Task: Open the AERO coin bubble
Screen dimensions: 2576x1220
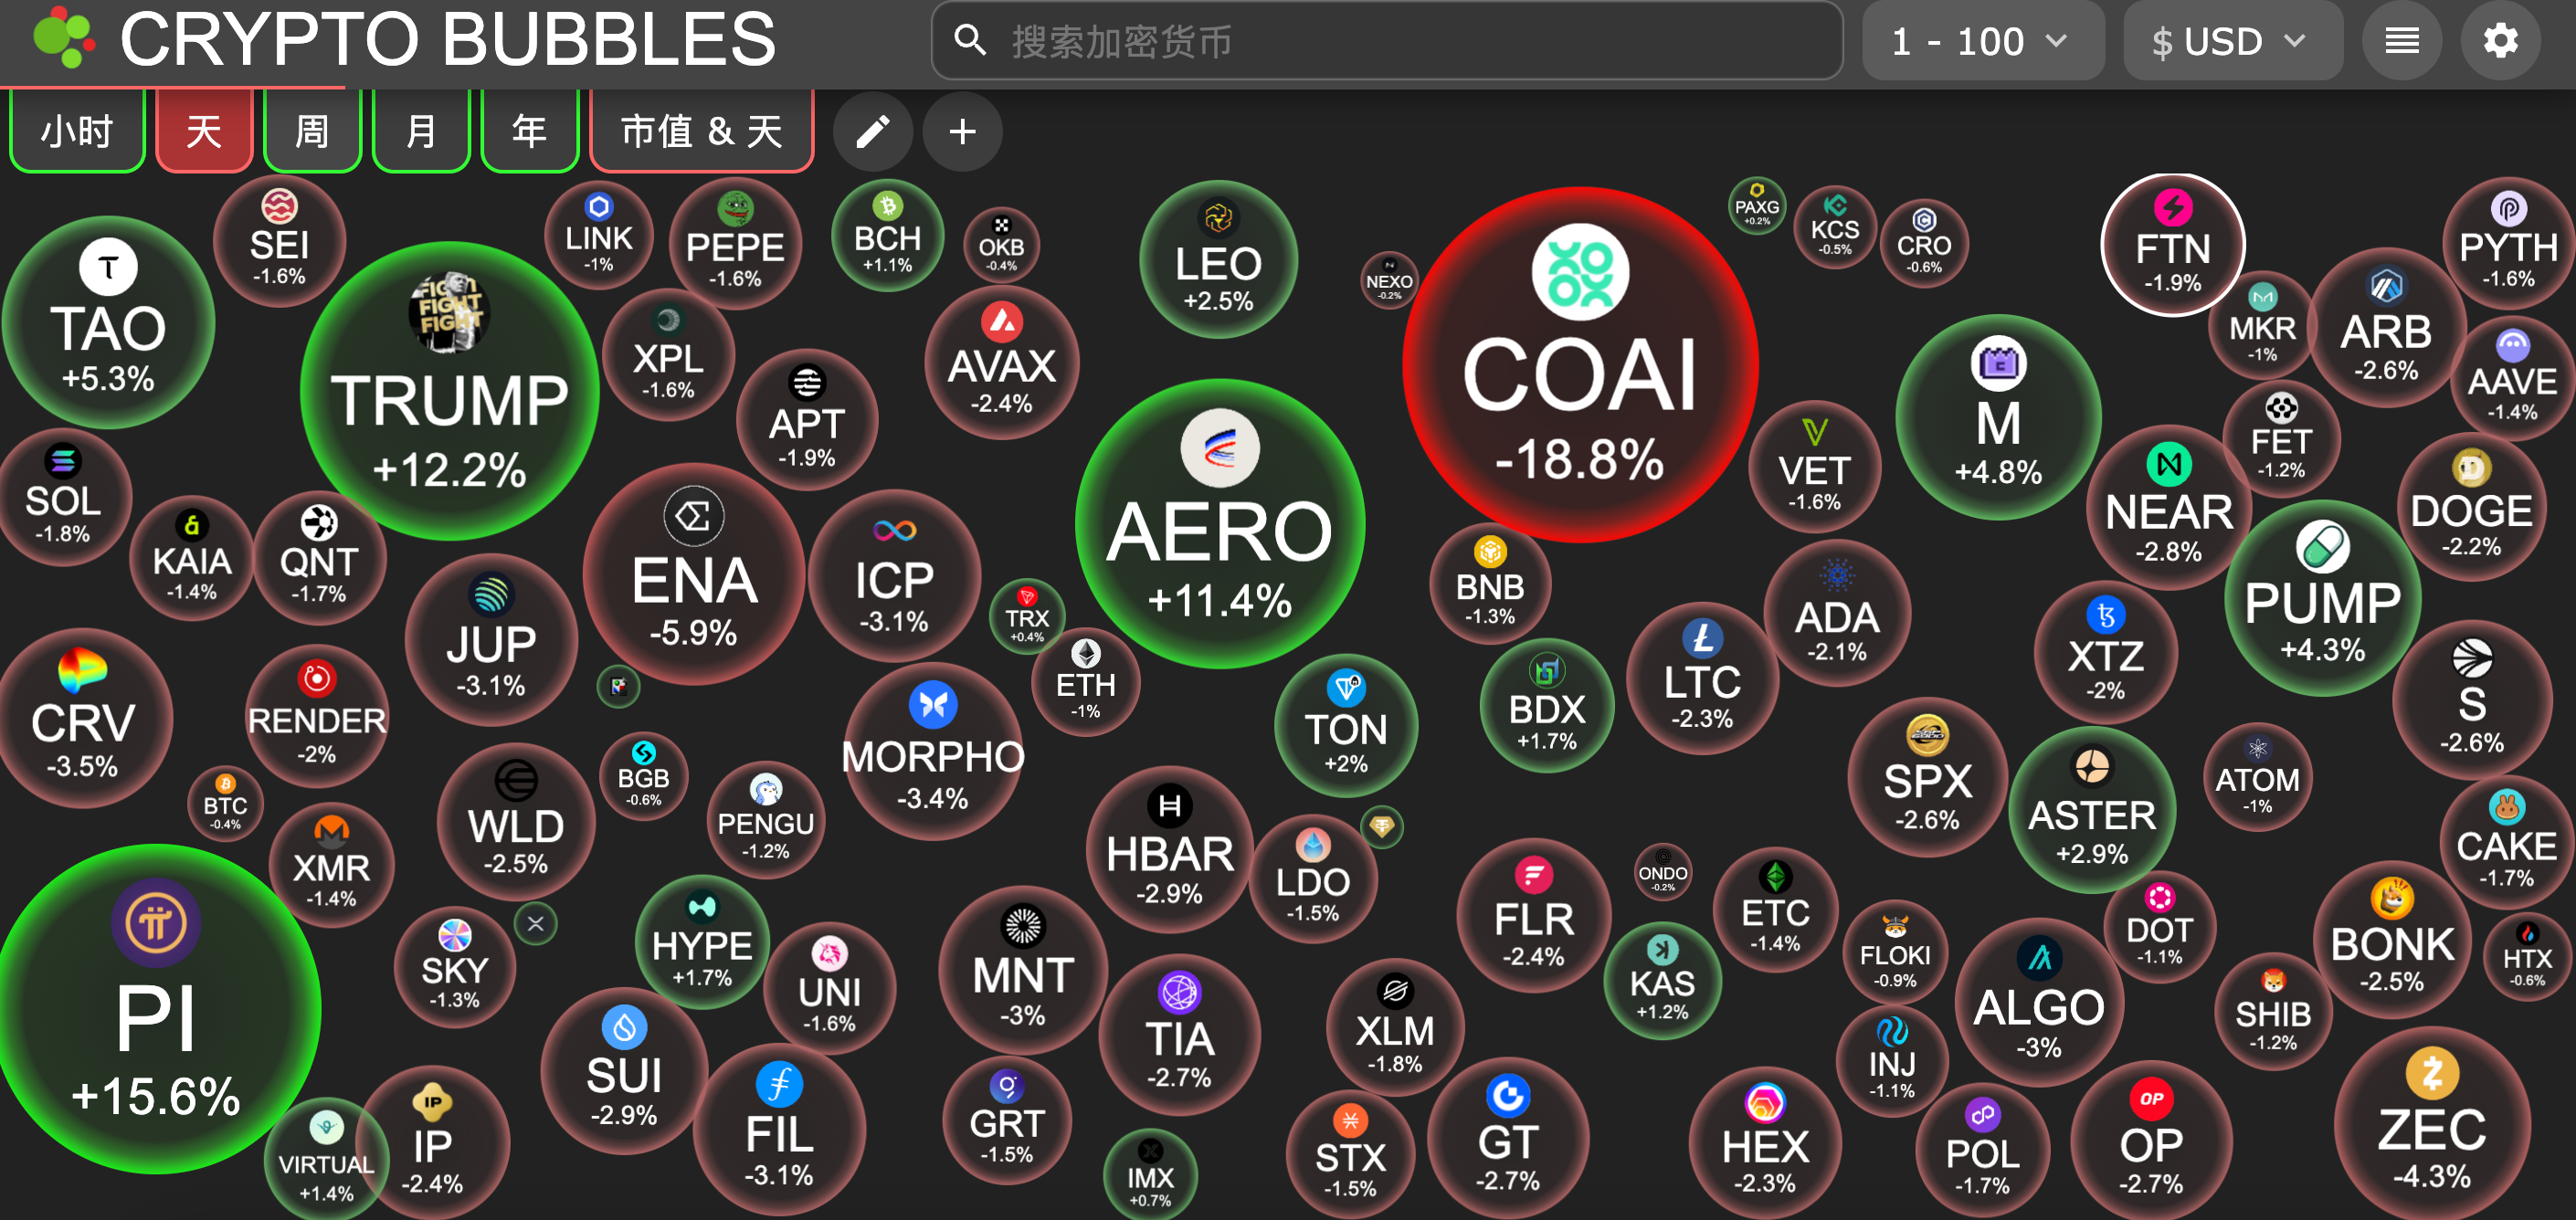Action: click(1219, 525)
